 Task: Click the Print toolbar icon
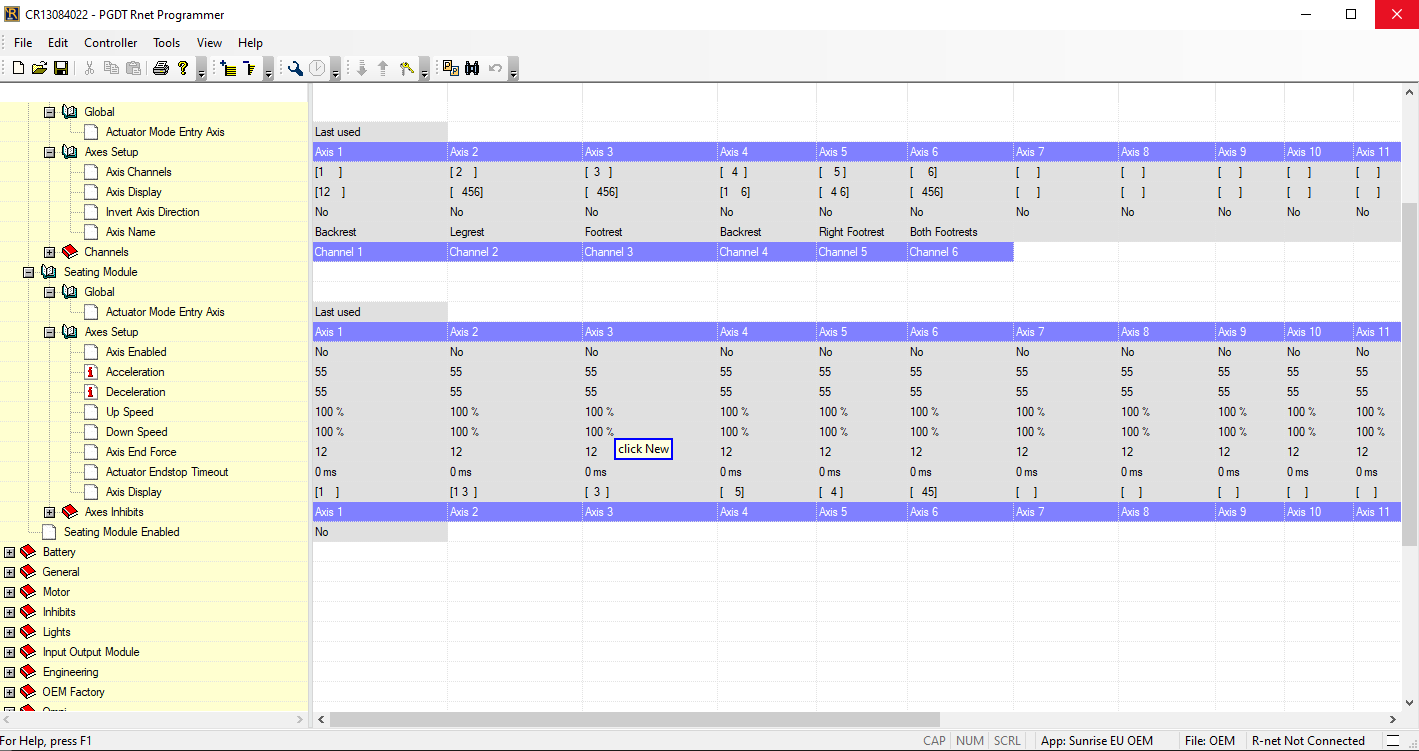pos(161,68)
